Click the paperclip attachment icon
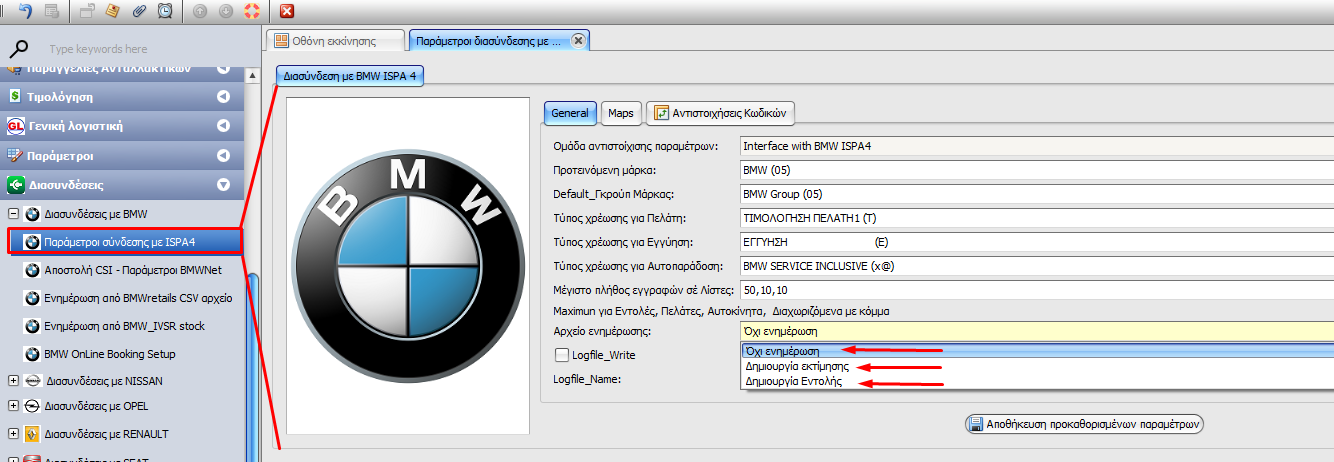Viewport: 1334px width, 462px height. [139, 11]
